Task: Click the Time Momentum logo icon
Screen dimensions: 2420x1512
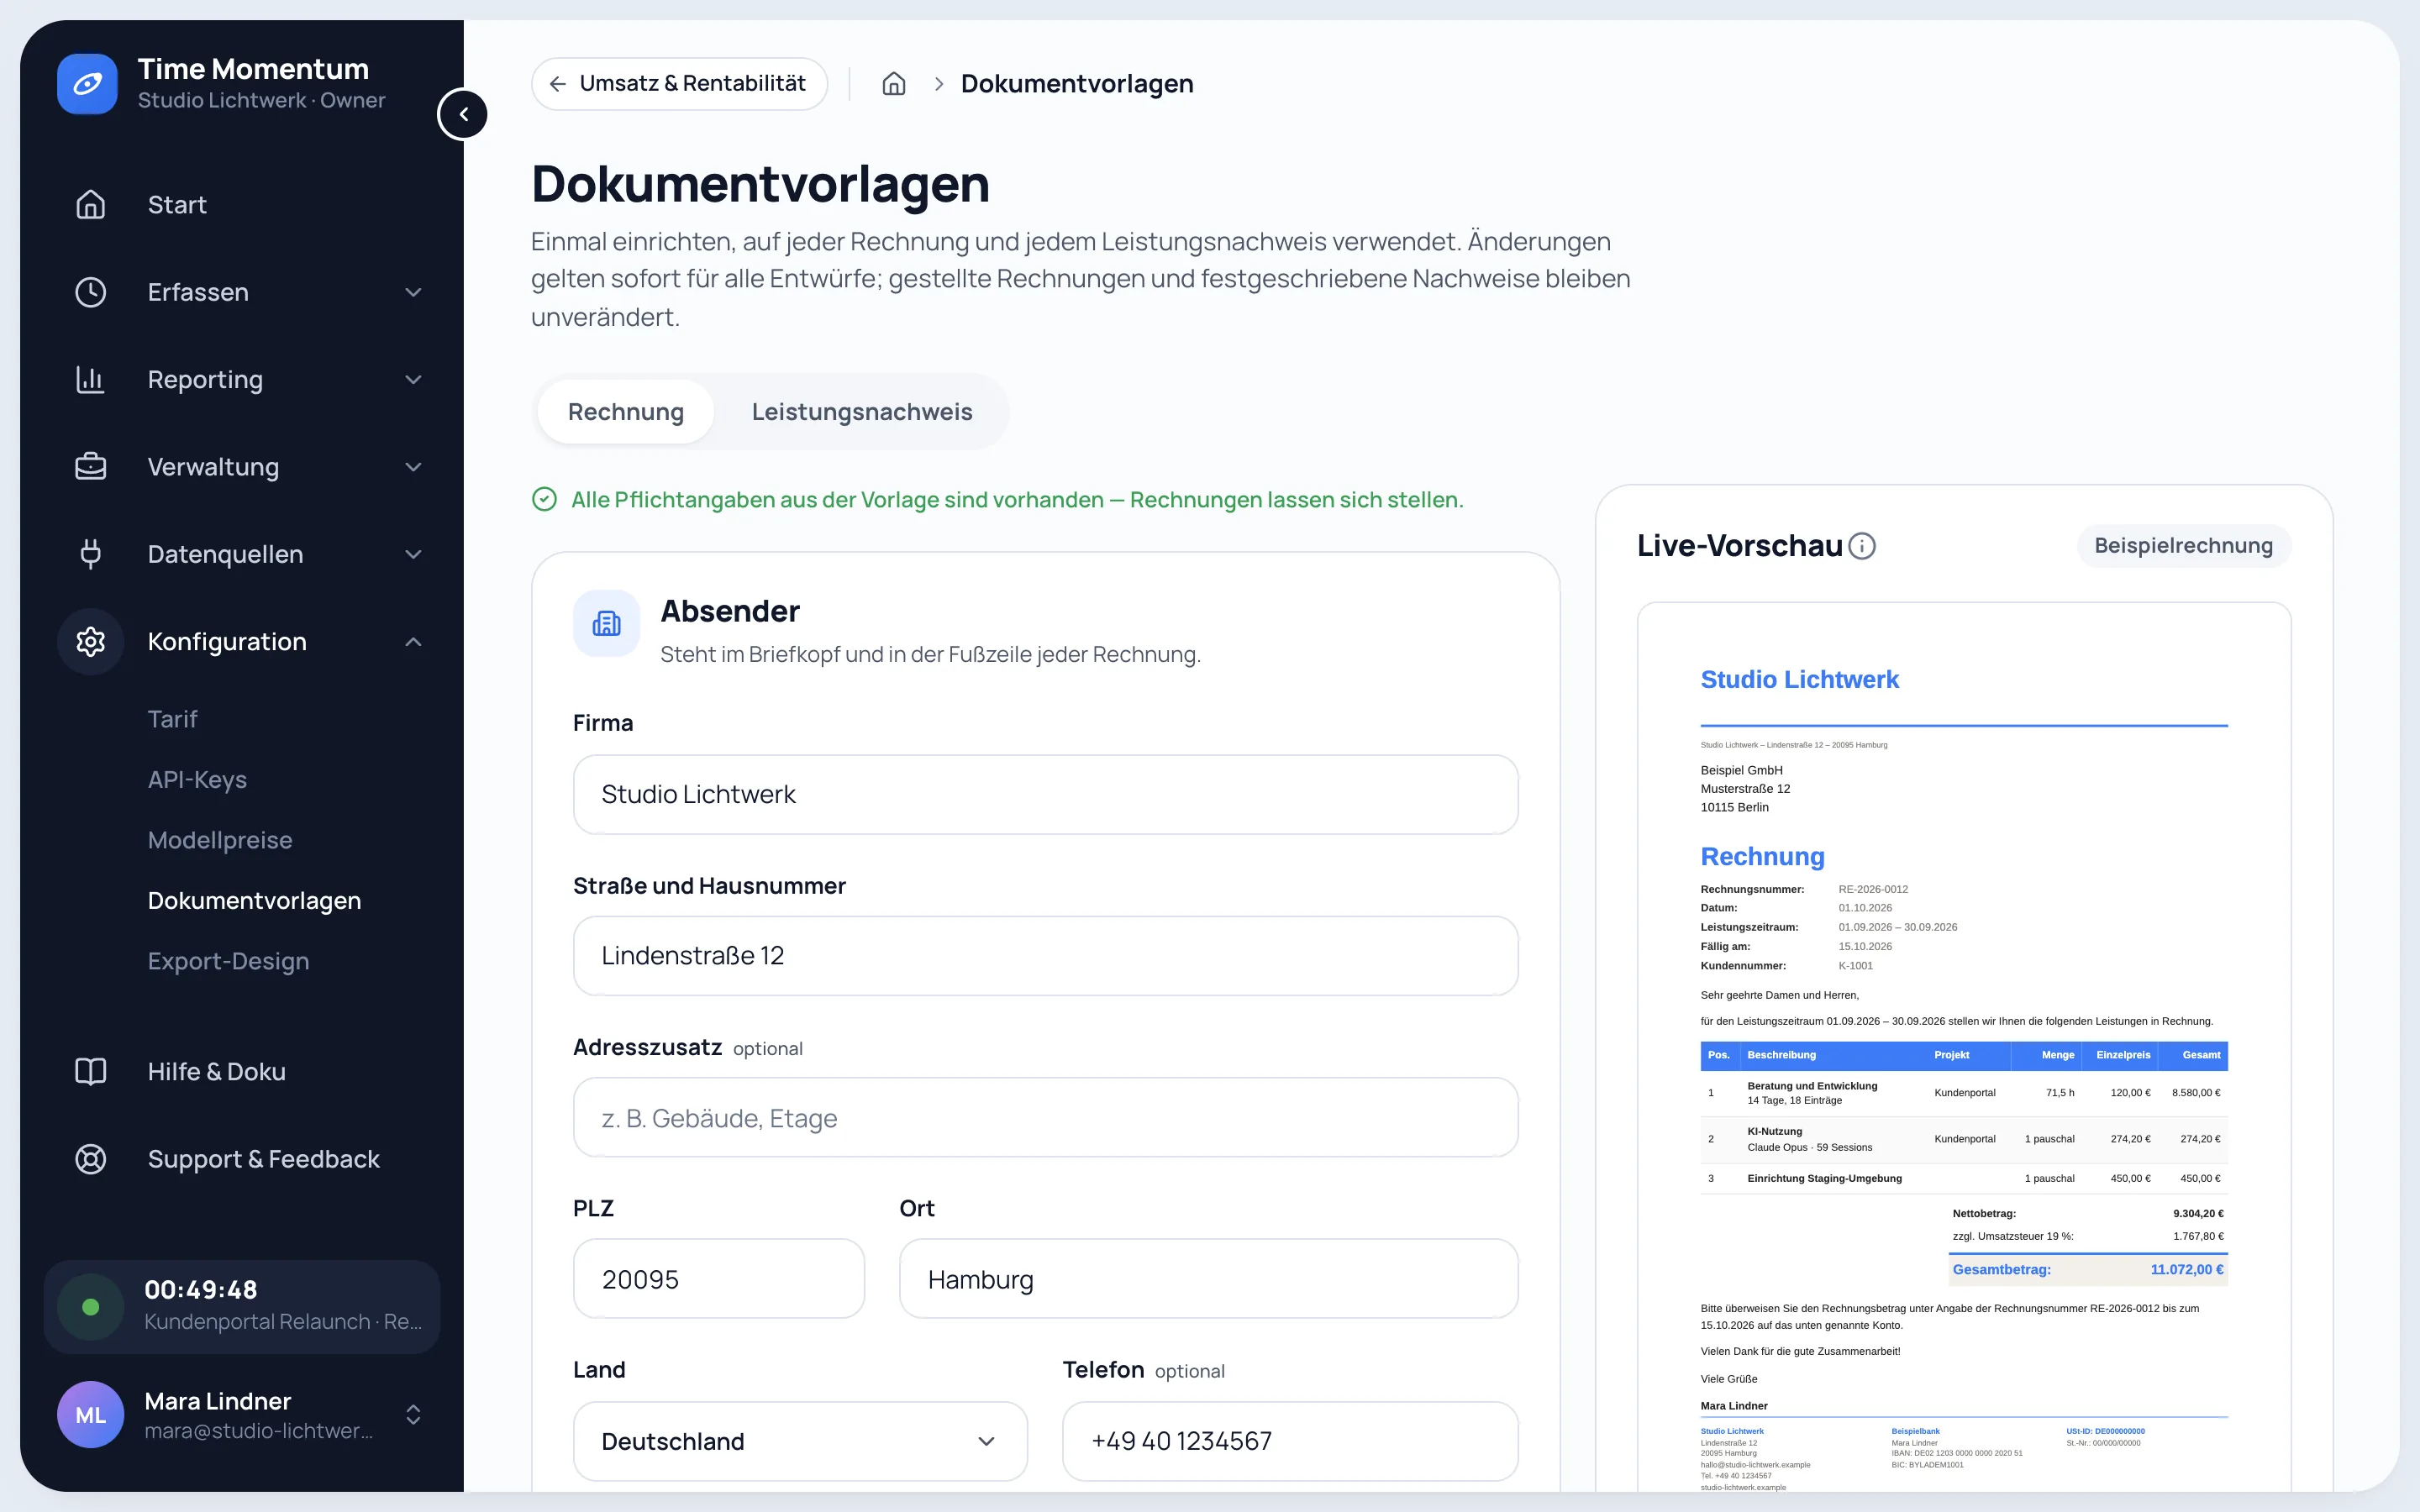Action: 87,84
